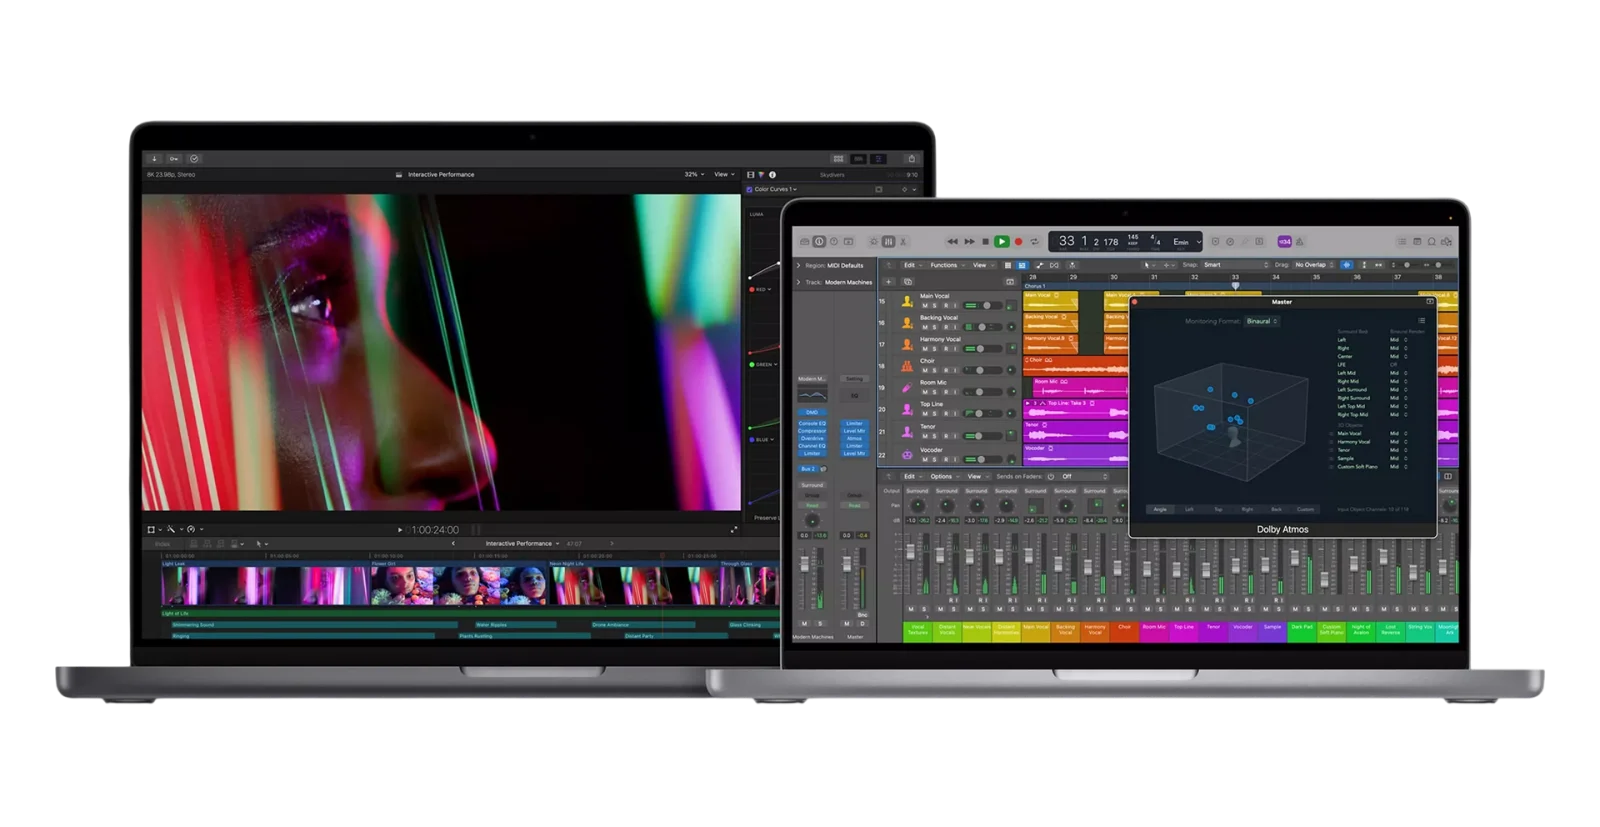Expand the Track: Modern Machines section

tap(798, 282)
